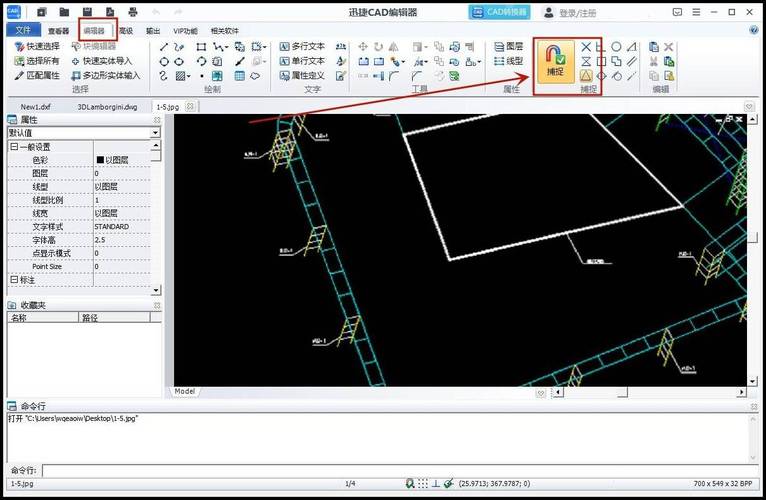Toggle parallel snap double-line icon
This screenshot has height=500, width=766.
click(632, 62)
